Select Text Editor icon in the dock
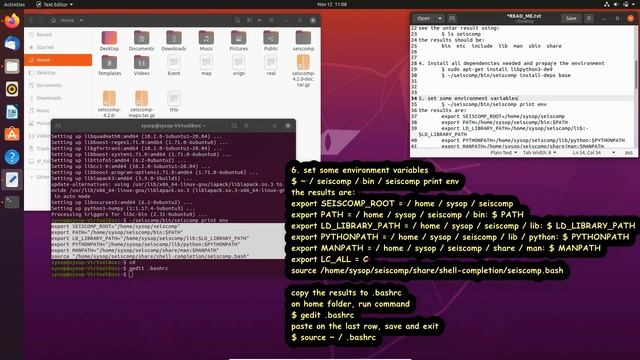 coord(12,180)
